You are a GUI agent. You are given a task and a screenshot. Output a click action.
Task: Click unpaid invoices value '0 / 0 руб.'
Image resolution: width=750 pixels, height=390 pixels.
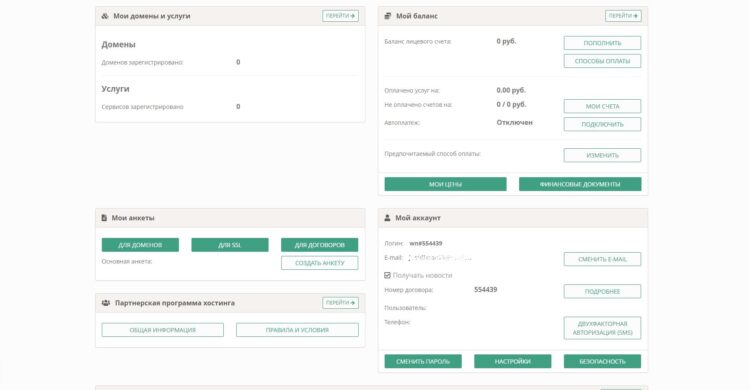tap(511, 104)
